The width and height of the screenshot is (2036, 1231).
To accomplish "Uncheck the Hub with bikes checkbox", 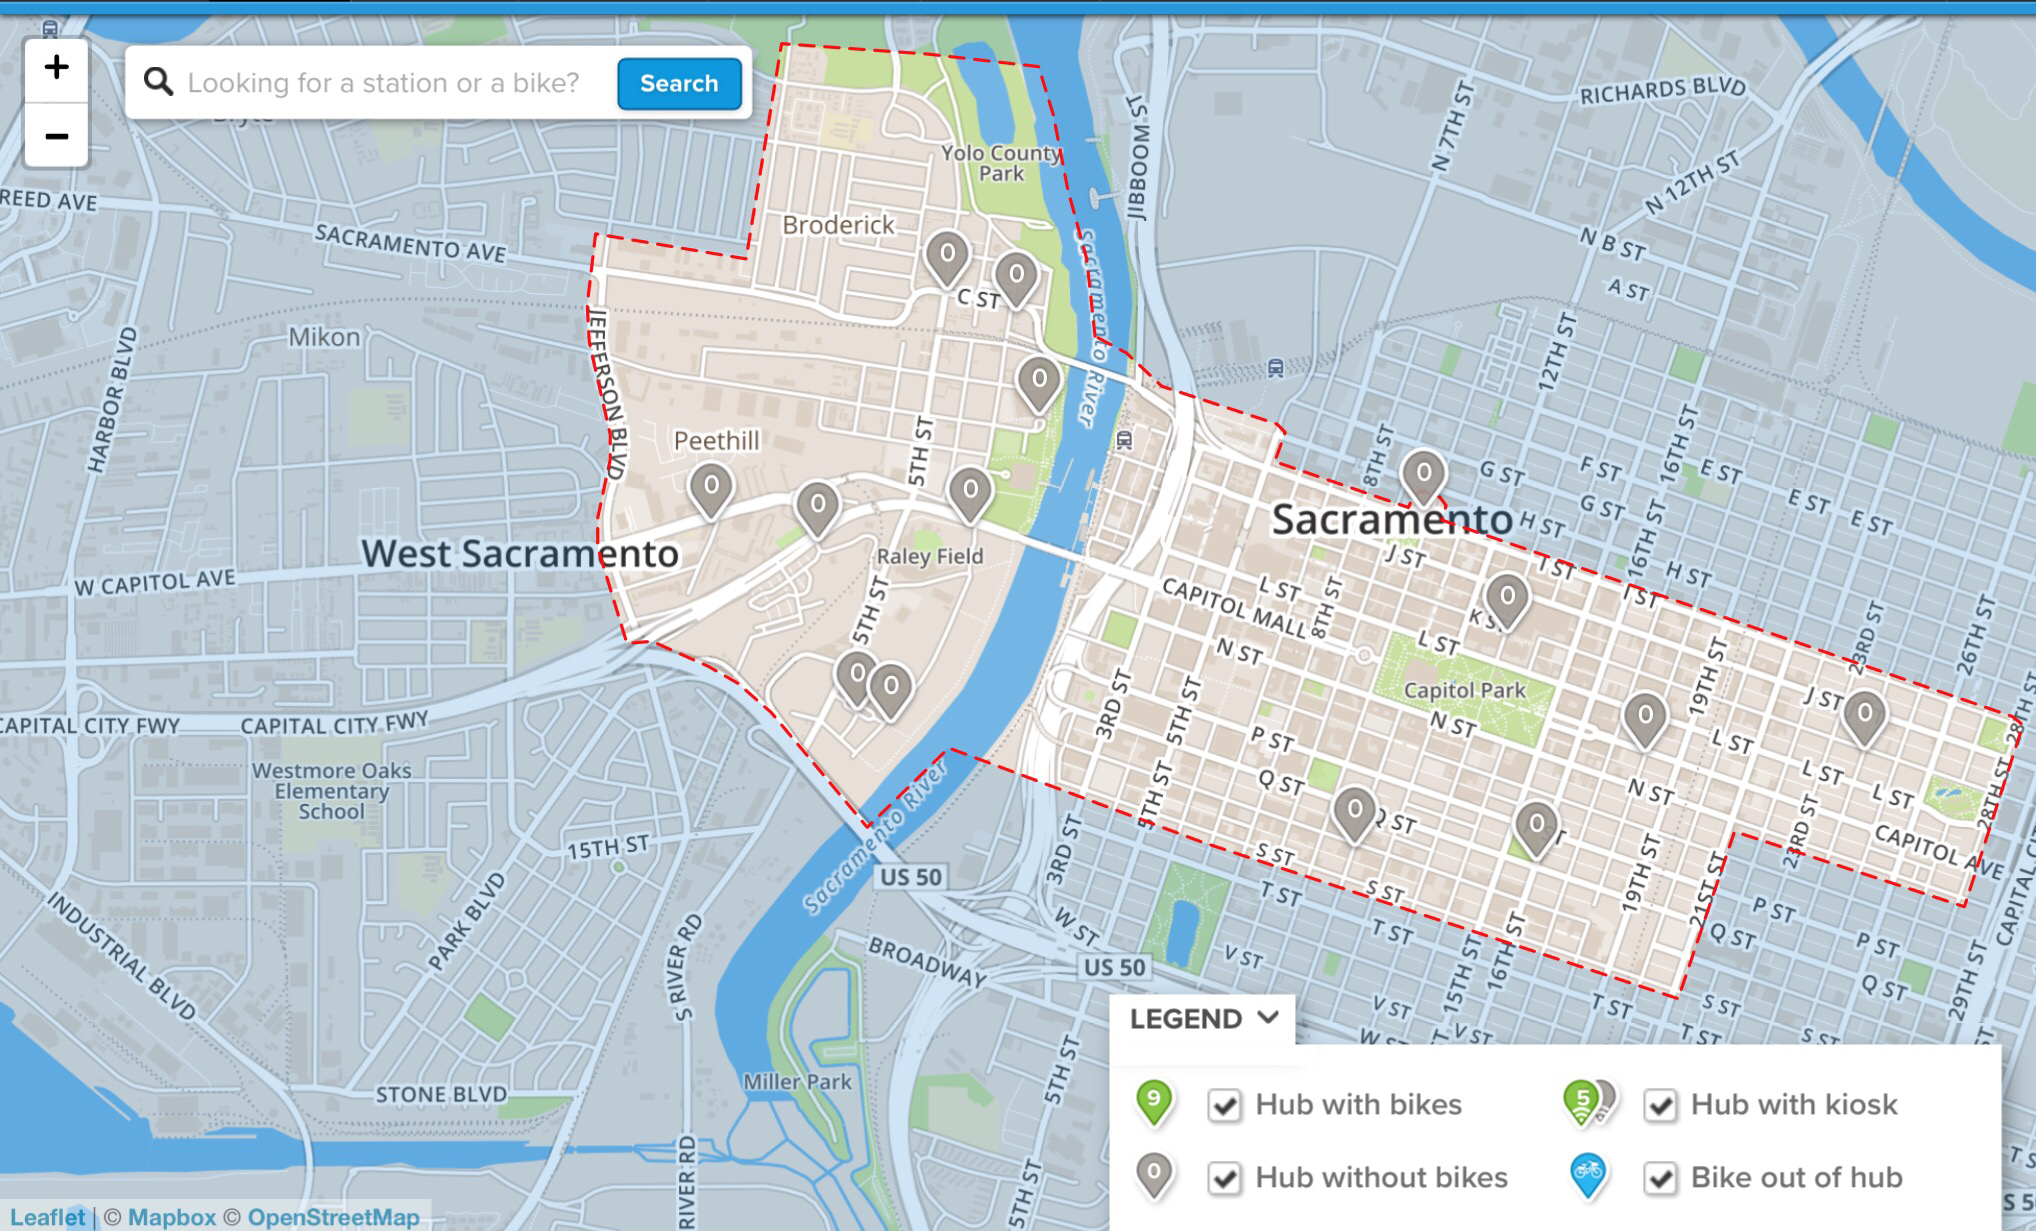I will coord(1224,1105).
